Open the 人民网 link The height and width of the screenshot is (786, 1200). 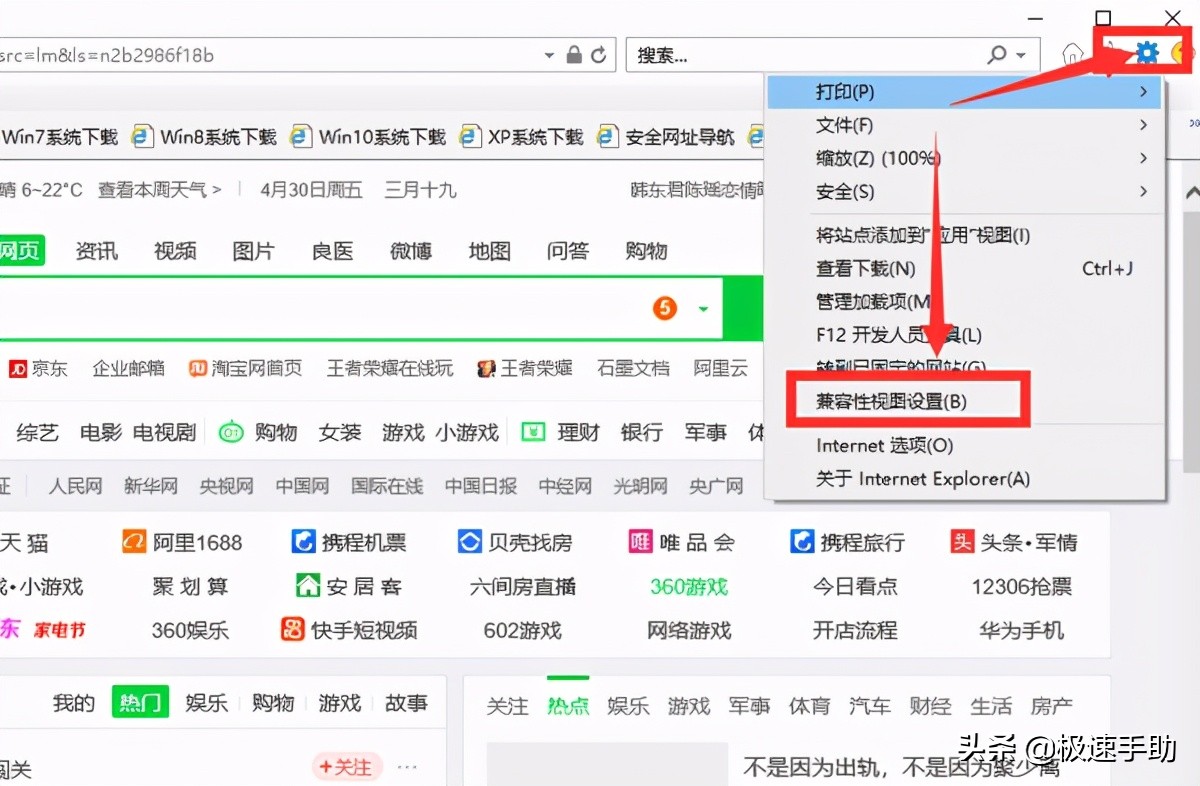76,486
